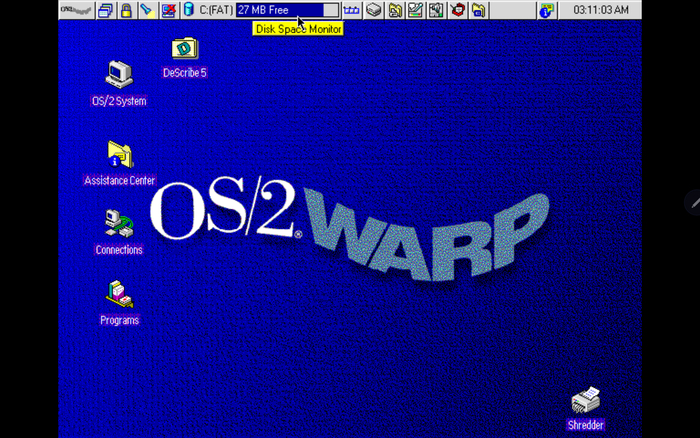Click the Shut Down icon with red X
700x438 pixels.
tap(168, 10)
